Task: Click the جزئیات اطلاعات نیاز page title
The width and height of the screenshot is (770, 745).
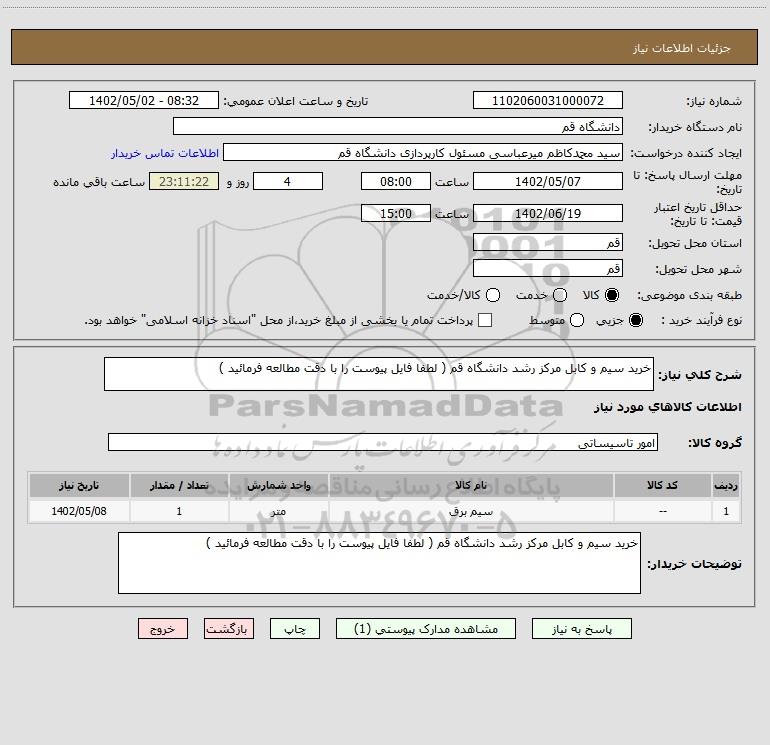Action: 682,48
